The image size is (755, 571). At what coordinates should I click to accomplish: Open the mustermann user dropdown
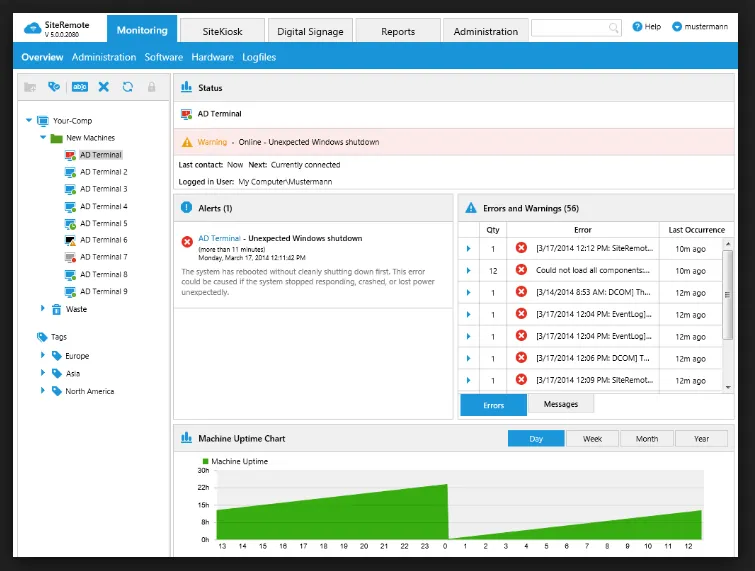pyautogui.click(x=700, y=26)
